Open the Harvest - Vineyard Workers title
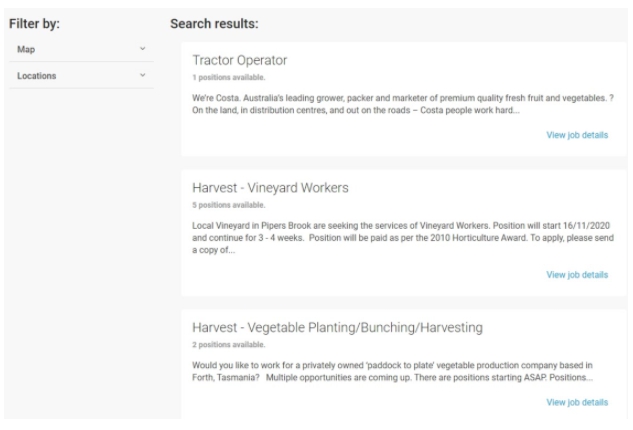Viewport: 633px width, 430px height. point(270,188)
